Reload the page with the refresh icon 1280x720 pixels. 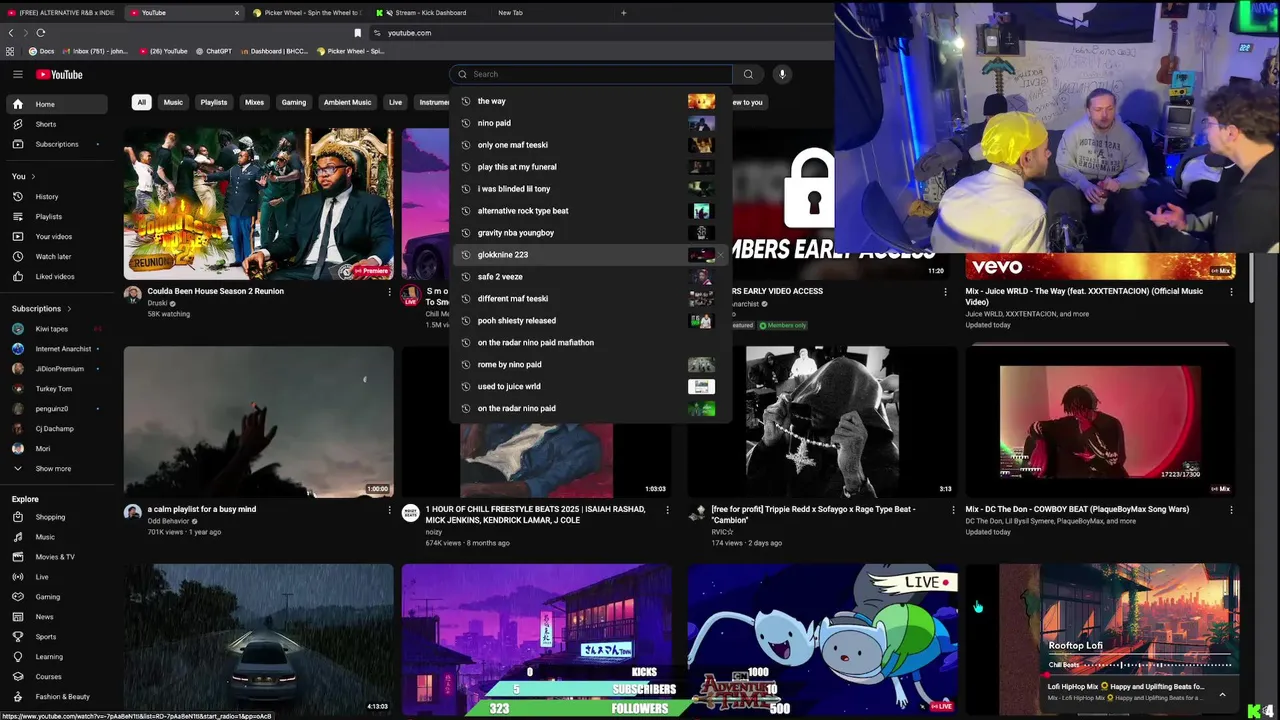pyautogui.click(x=40, y=33)
